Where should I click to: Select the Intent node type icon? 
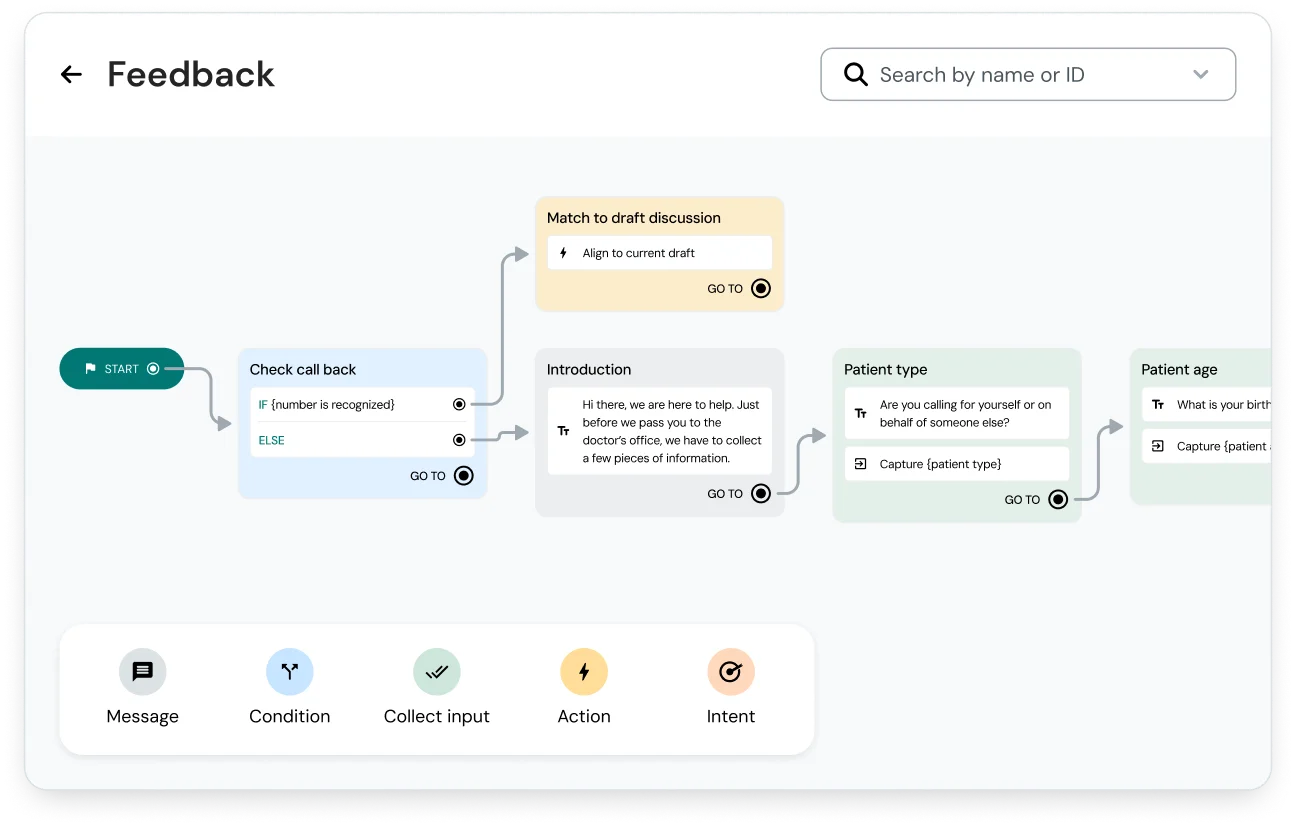[731, 672]
